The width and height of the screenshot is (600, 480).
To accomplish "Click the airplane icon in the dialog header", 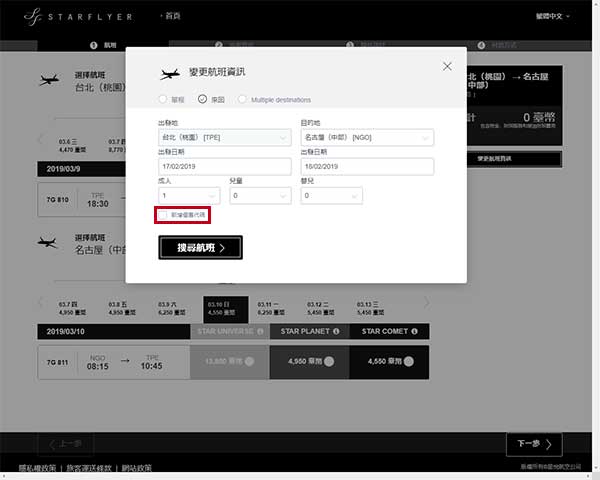I will pyautogui.click(x=171, y=75).
